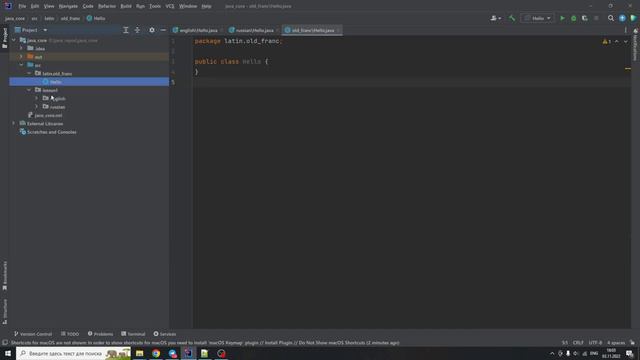The height and width of the screenshot is (360, 640).
Task: Expand the english package
Action: click(x=37, y=98)
